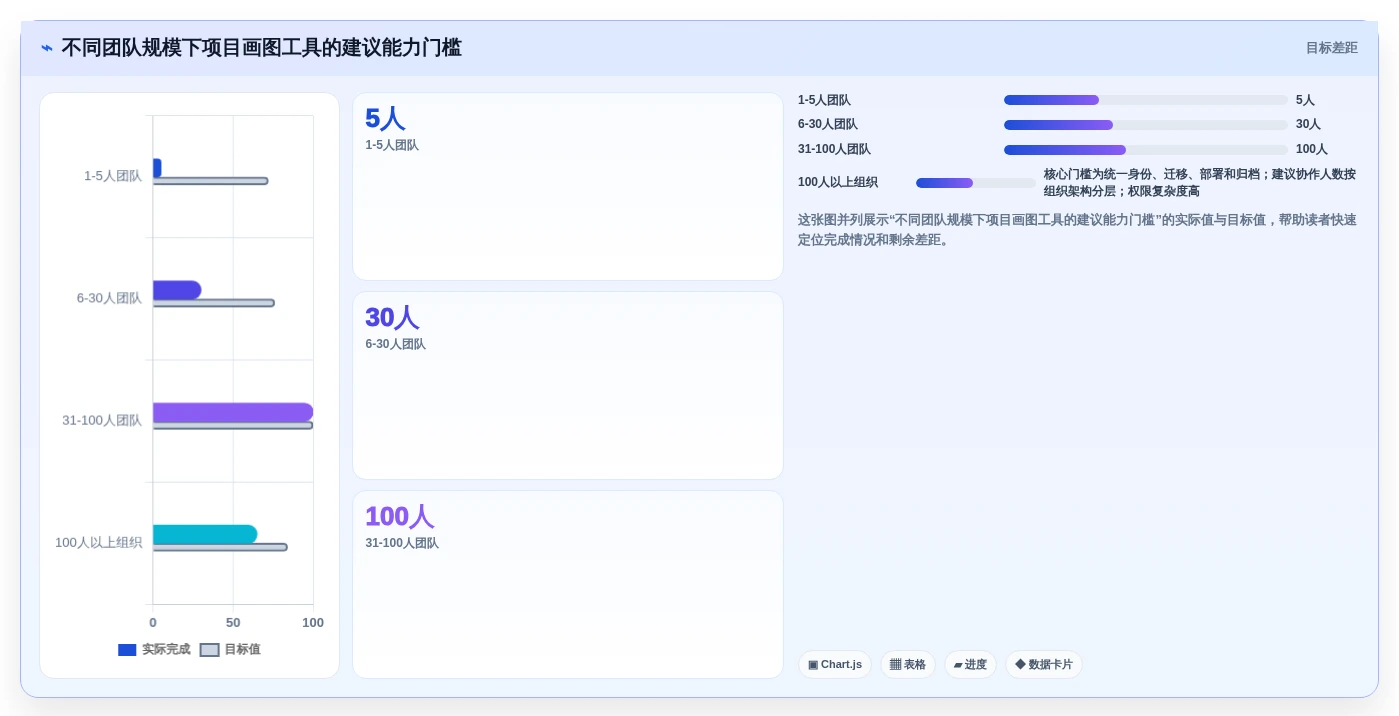Screen dimensions: 1399x716
Task: Open the 5人 data card
Action: pos(568,187)
